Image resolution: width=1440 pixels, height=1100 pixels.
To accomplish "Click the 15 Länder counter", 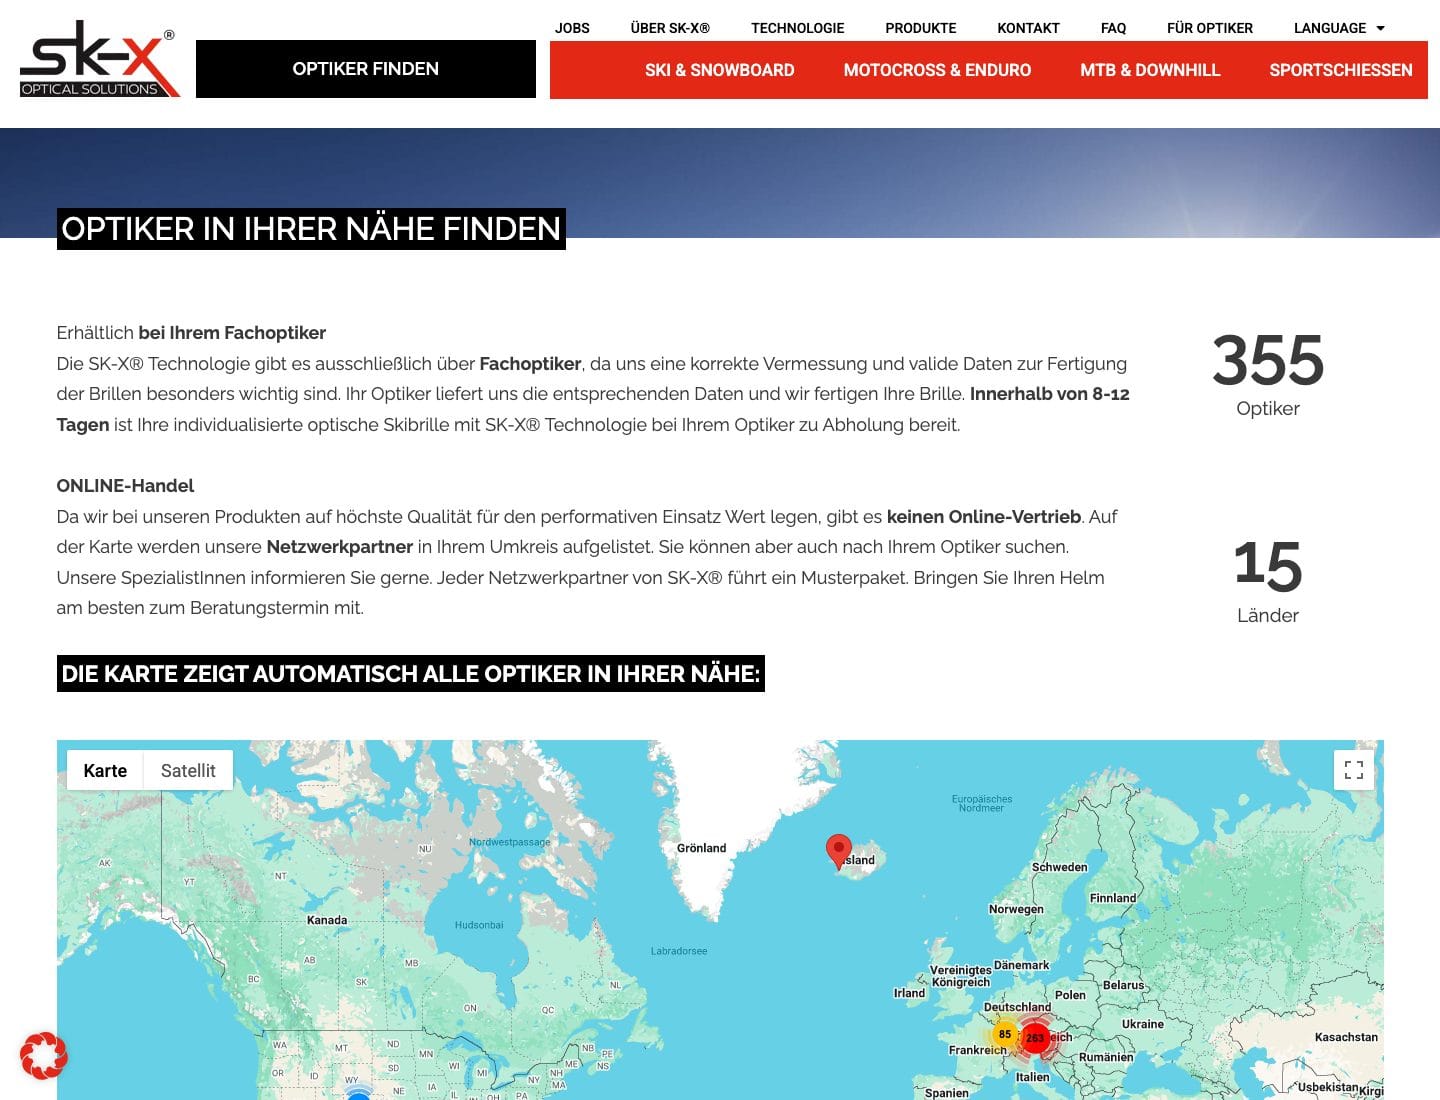I will point(1268,581).
